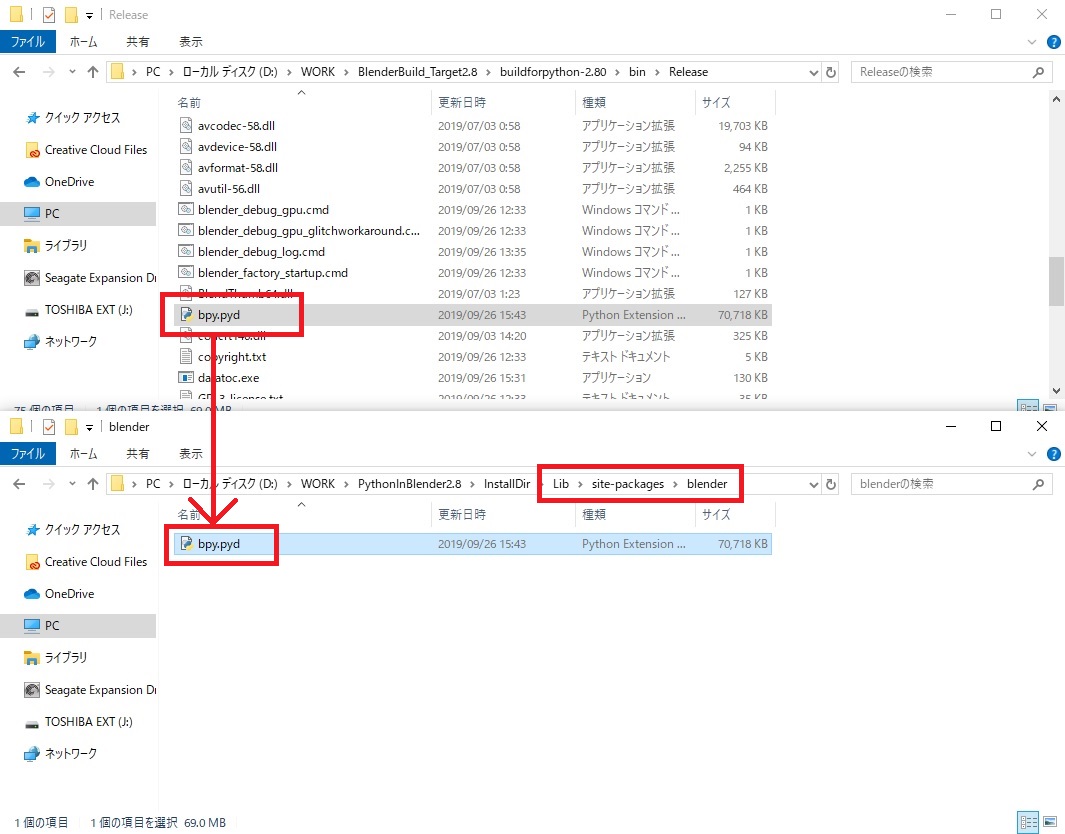This screenshot has width=1065, height=834.
Task: Go back in blender window
Action: tap(19, 484)
